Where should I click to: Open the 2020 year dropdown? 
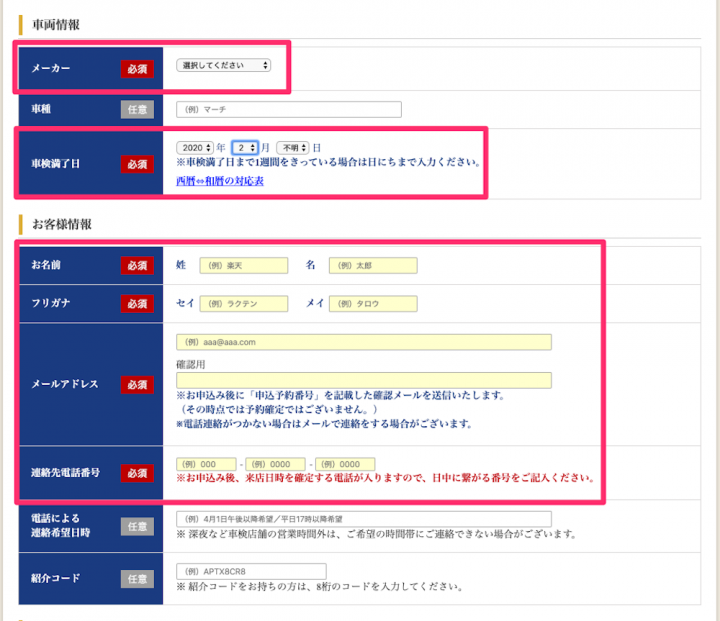pyautogui.click(x=195, y=147)
